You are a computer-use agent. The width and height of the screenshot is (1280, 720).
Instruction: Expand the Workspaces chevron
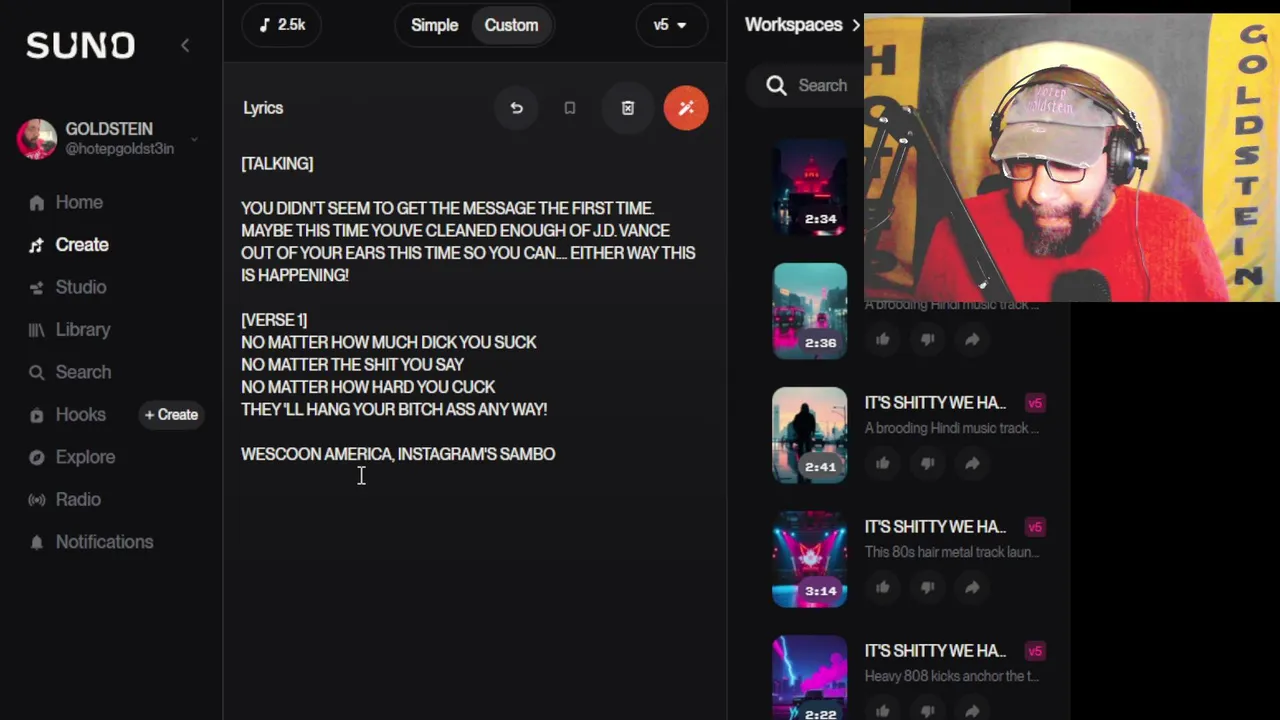tap(856, 25)
